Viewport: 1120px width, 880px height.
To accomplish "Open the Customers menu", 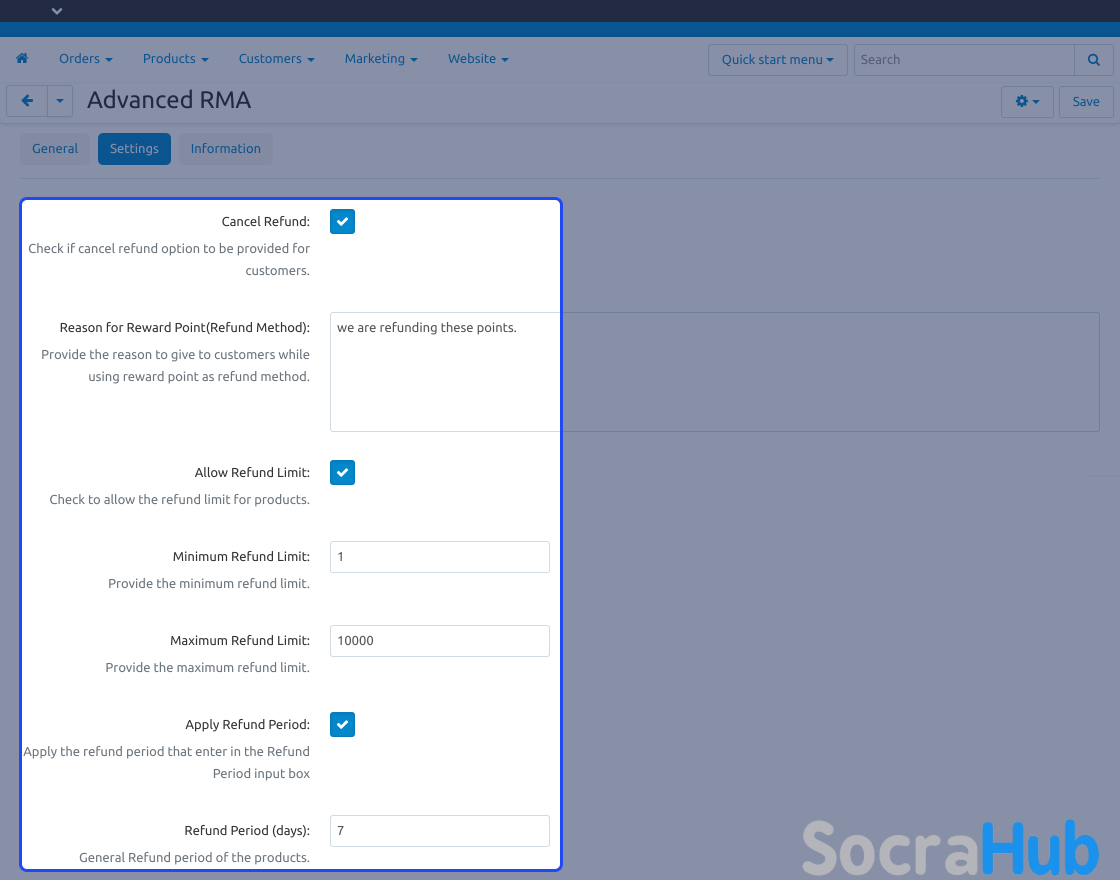I will point(276,59).
